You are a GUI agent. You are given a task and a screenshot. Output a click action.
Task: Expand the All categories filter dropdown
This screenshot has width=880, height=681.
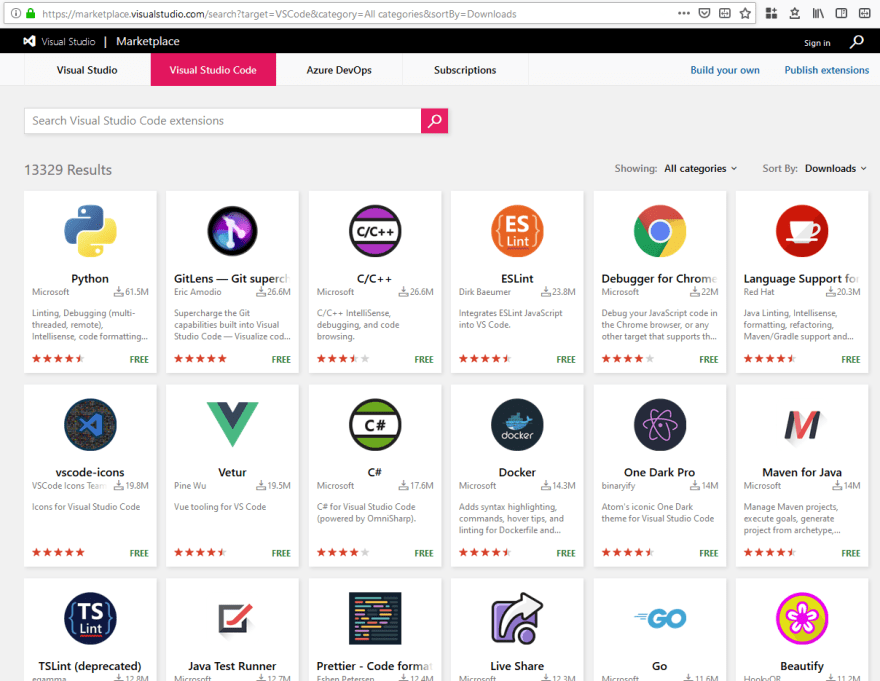[700, 168]
